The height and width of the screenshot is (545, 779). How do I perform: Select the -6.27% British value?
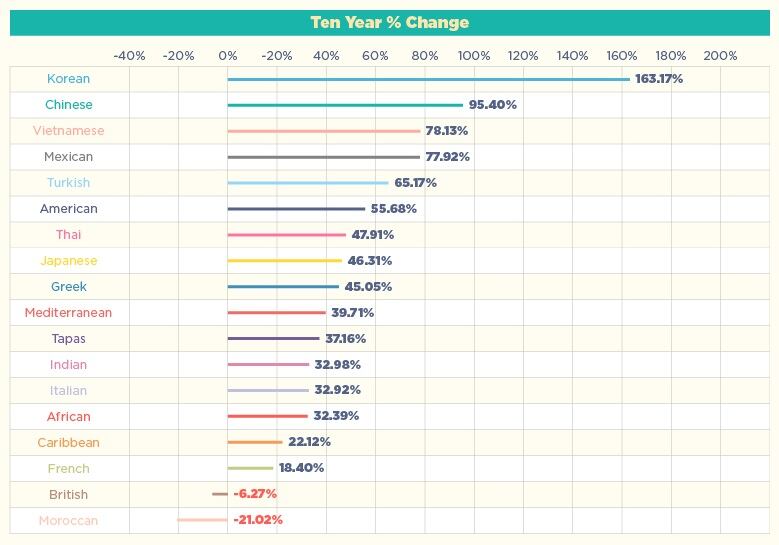(x=255, y=494)
